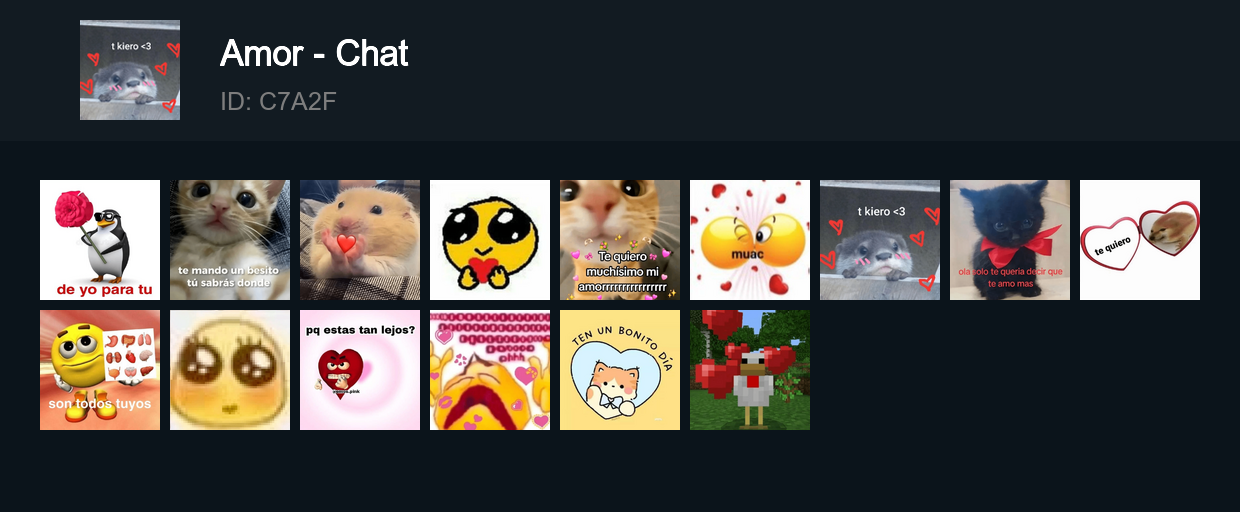The width and height of the screenshot is (1240, 512).
Task: Pick the black kitten with red bow sticker
Action: point(1010,240)
